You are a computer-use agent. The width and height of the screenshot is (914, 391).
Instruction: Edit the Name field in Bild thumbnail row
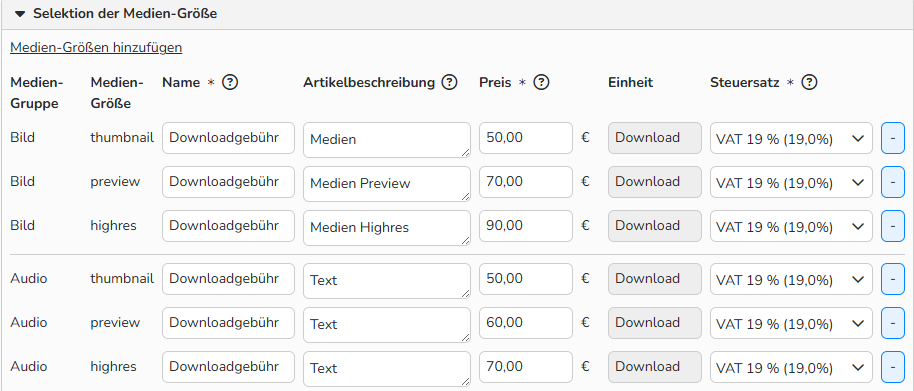(228, 138)
